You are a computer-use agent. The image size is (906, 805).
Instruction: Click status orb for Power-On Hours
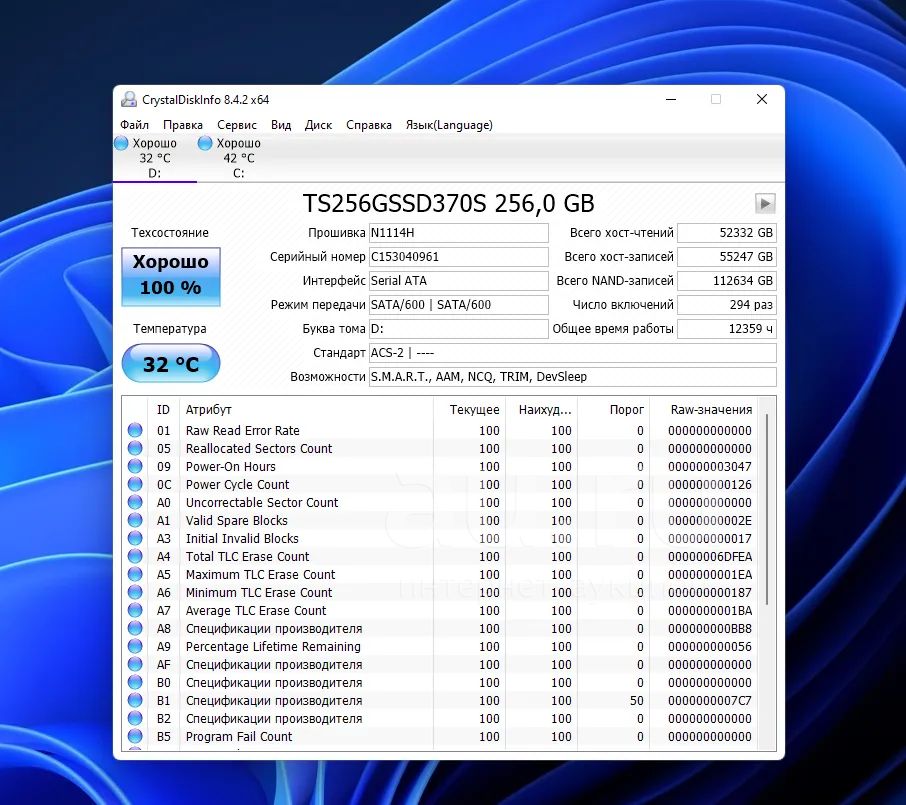[135, 466]
